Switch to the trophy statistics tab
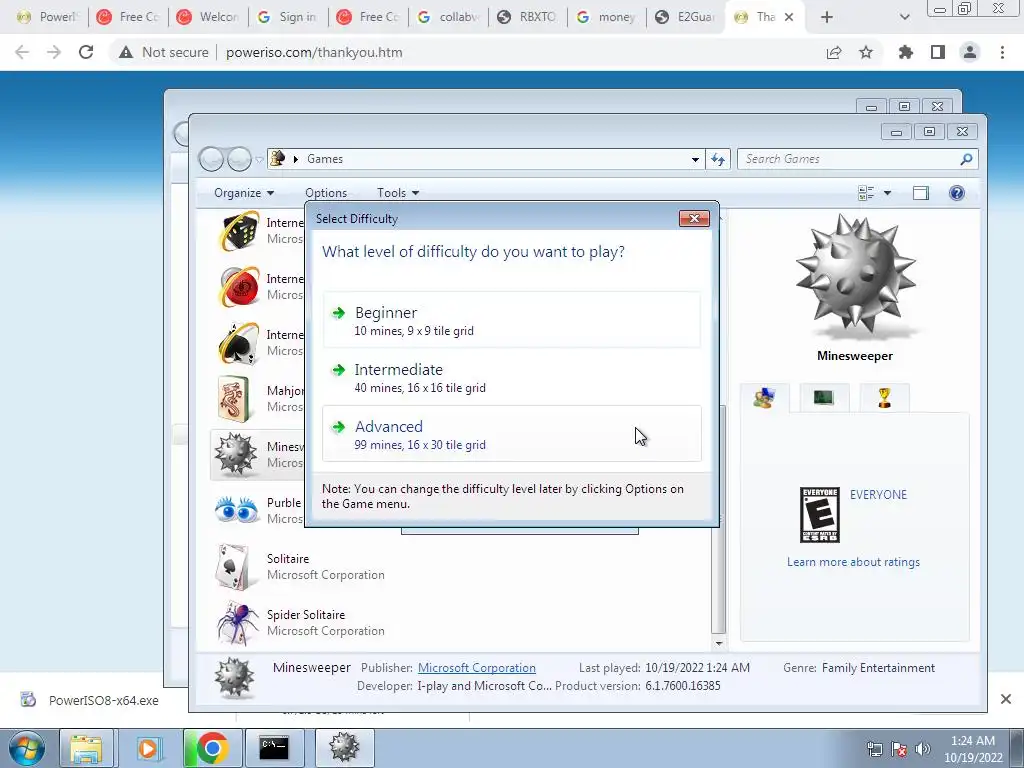 [x=884, y=397]
